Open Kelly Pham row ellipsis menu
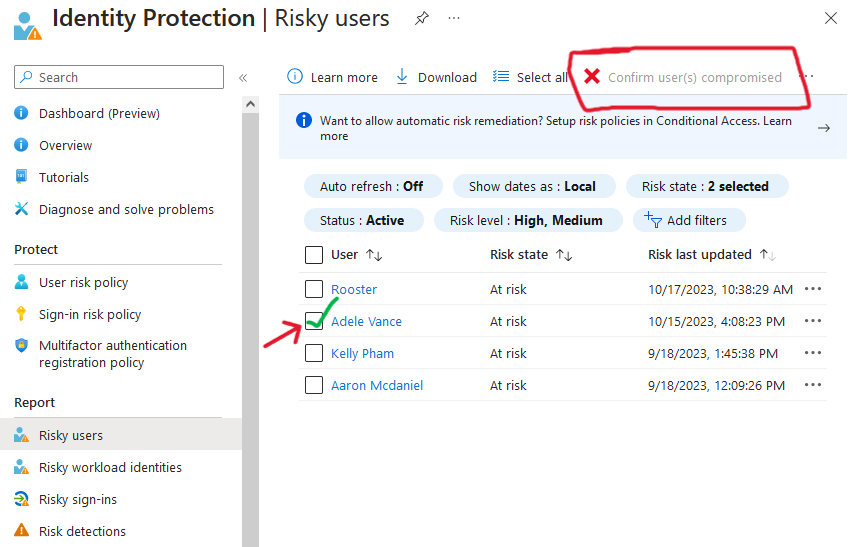 point(812,353)
